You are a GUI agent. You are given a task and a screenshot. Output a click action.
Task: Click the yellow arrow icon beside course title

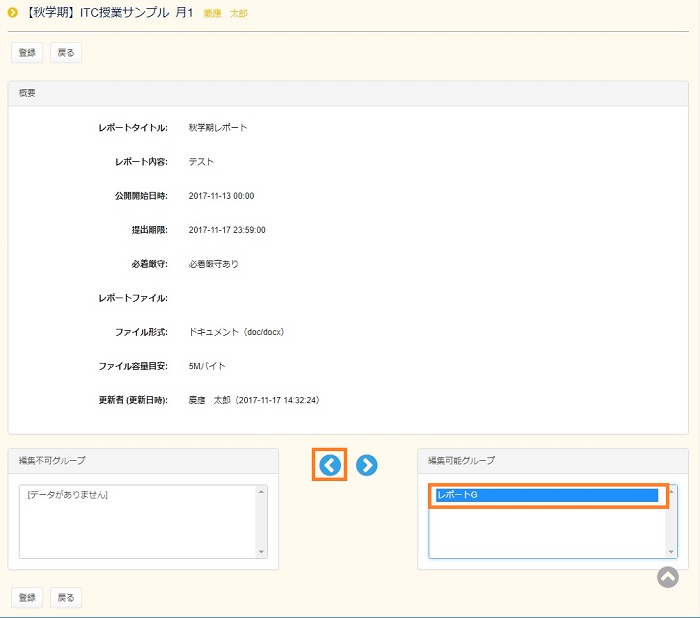[13, 13]
